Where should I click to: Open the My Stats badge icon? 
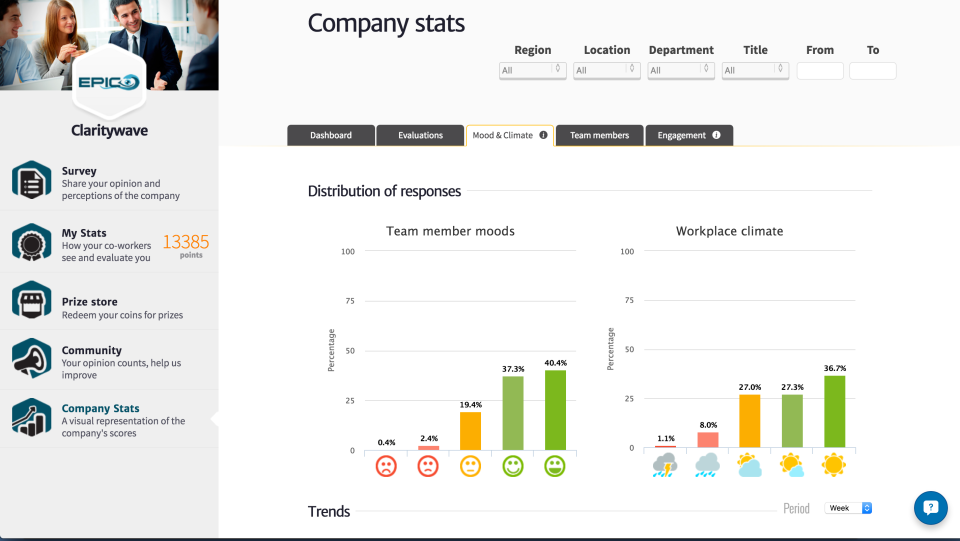pos(31,243)
